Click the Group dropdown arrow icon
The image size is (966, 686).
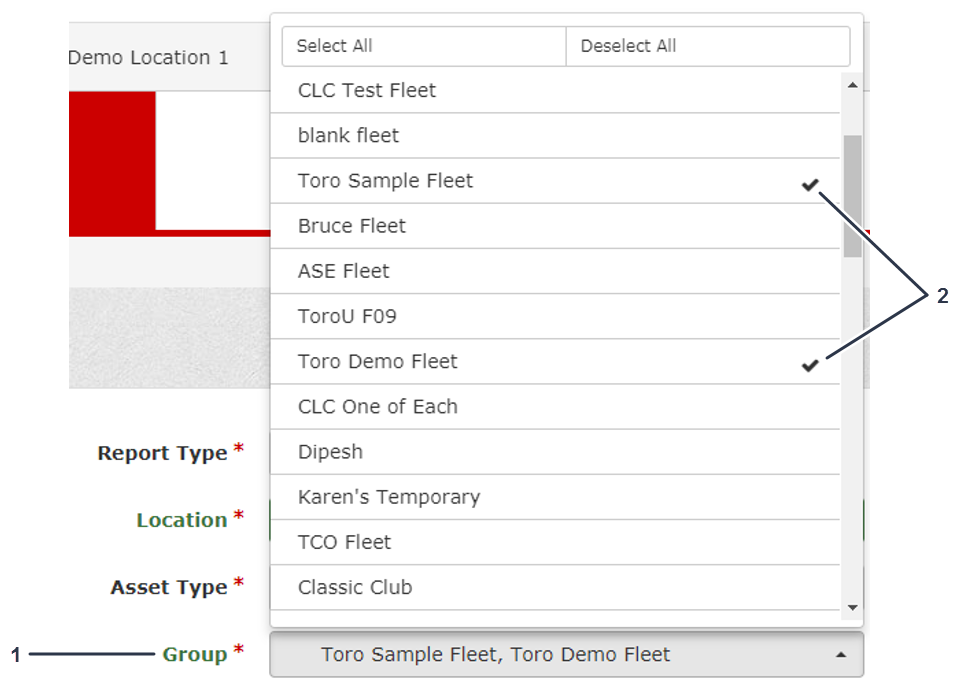[841, 655]
